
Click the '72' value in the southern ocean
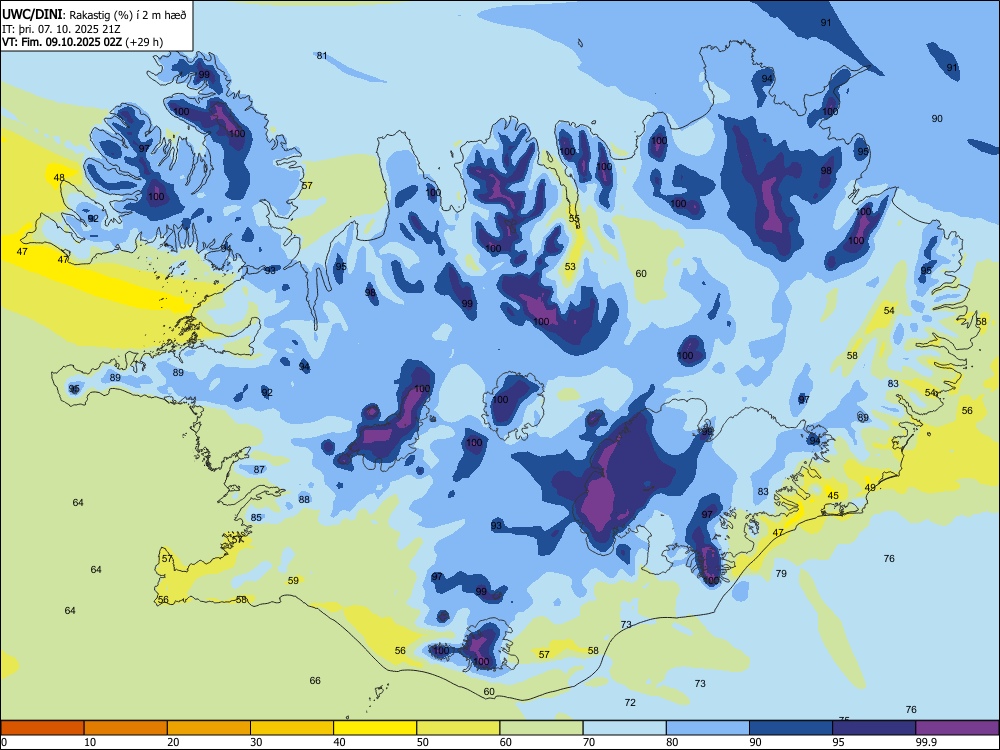tap(630, 702)
